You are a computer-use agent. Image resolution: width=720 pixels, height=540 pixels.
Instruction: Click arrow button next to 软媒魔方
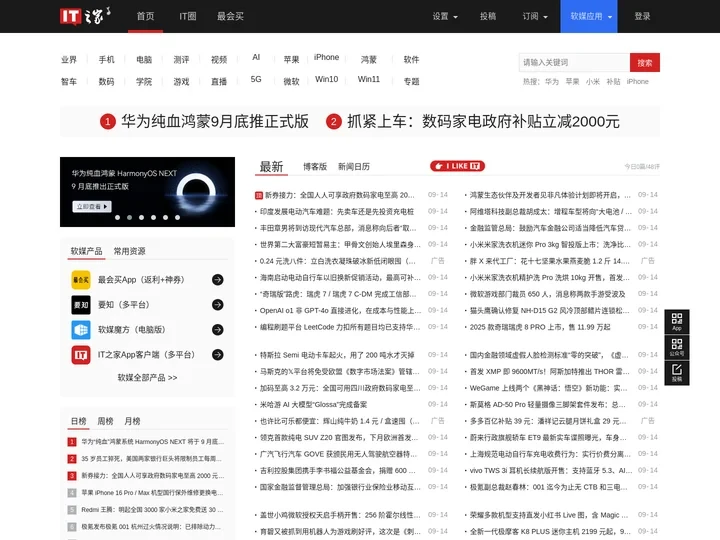point(218,330)
